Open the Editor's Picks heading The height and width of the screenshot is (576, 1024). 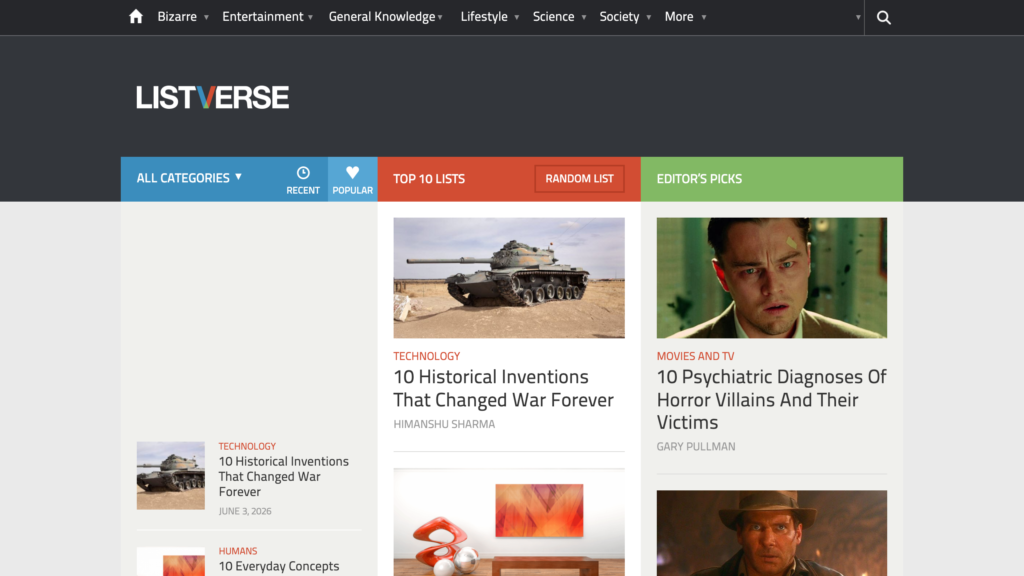tap(699, 179)
